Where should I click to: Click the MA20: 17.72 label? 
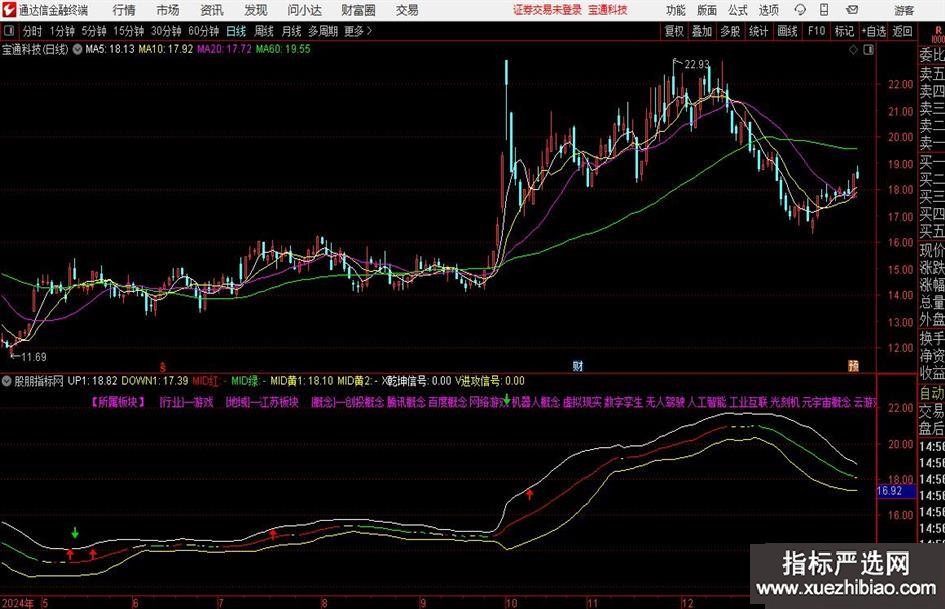click(x=224, y=49)
